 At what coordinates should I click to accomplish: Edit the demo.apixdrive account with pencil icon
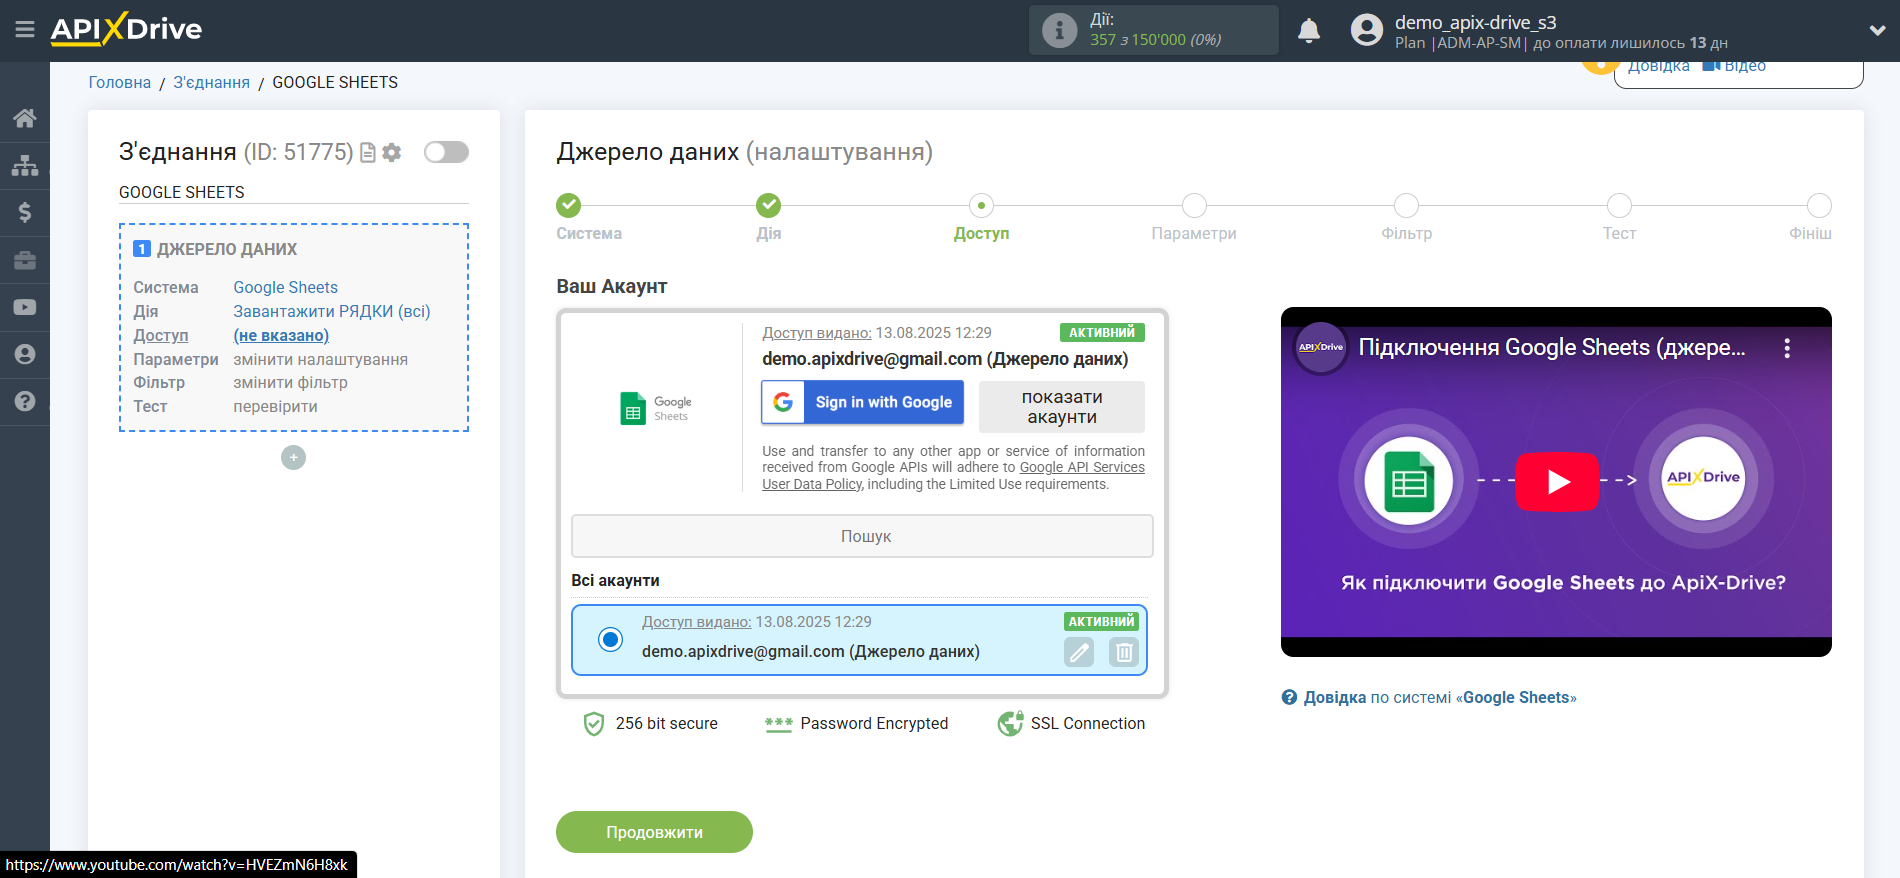[x=1079, y=653]
